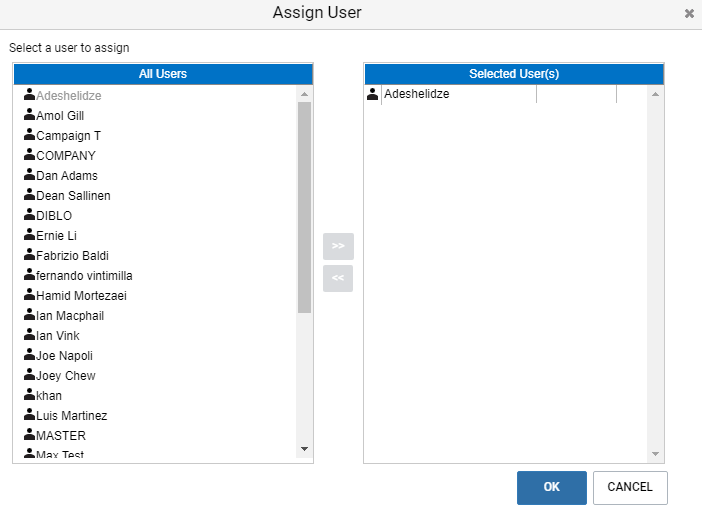Select Amol Gill from All Users
This screenshot has height=511, width=702.
point(60,116)
